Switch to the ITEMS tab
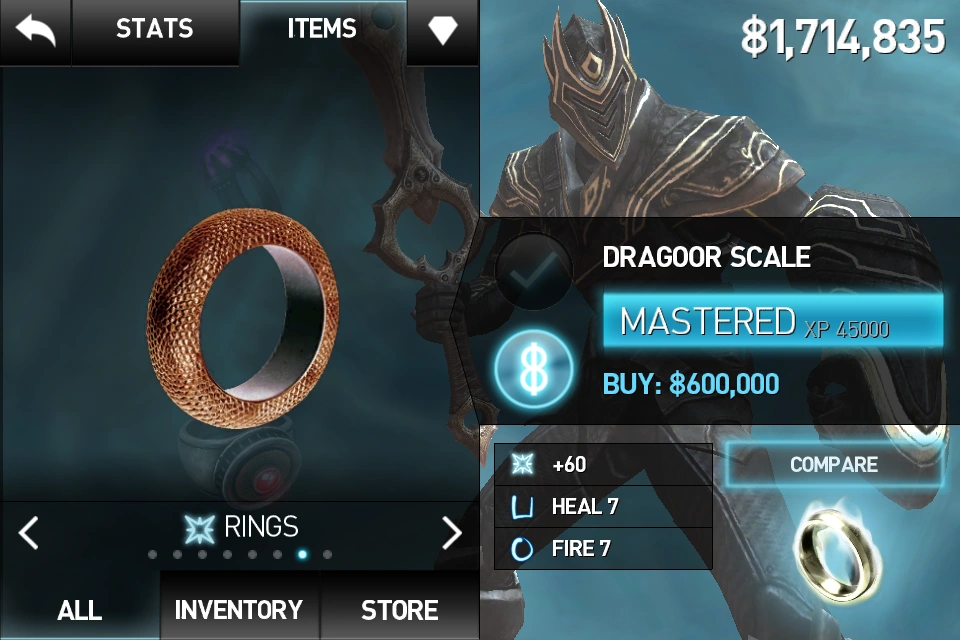 323,29
